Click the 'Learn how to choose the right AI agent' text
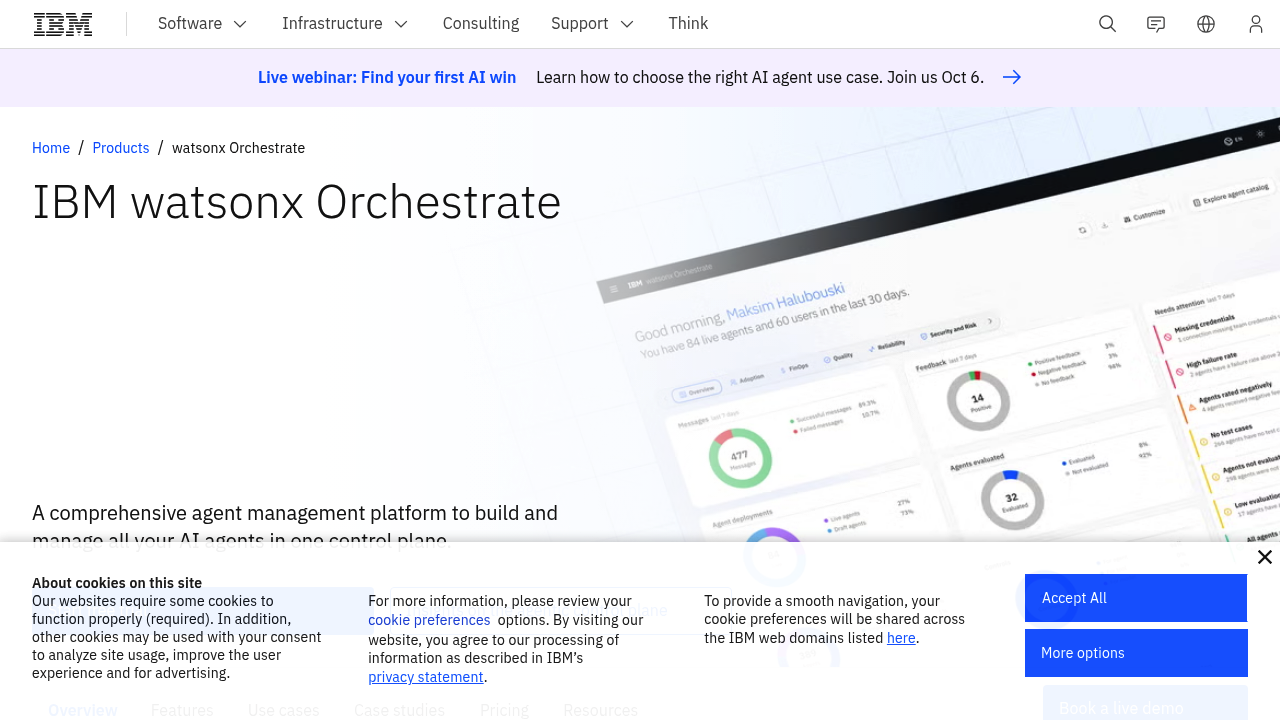The height and width of the screenshot is (720, 1280). coord(760,77)
